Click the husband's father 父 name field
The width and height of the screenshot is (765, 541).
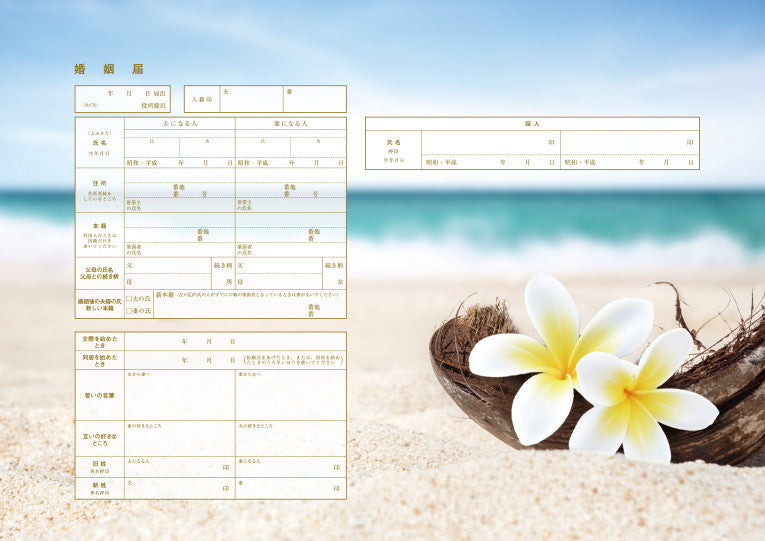(170, 266)
